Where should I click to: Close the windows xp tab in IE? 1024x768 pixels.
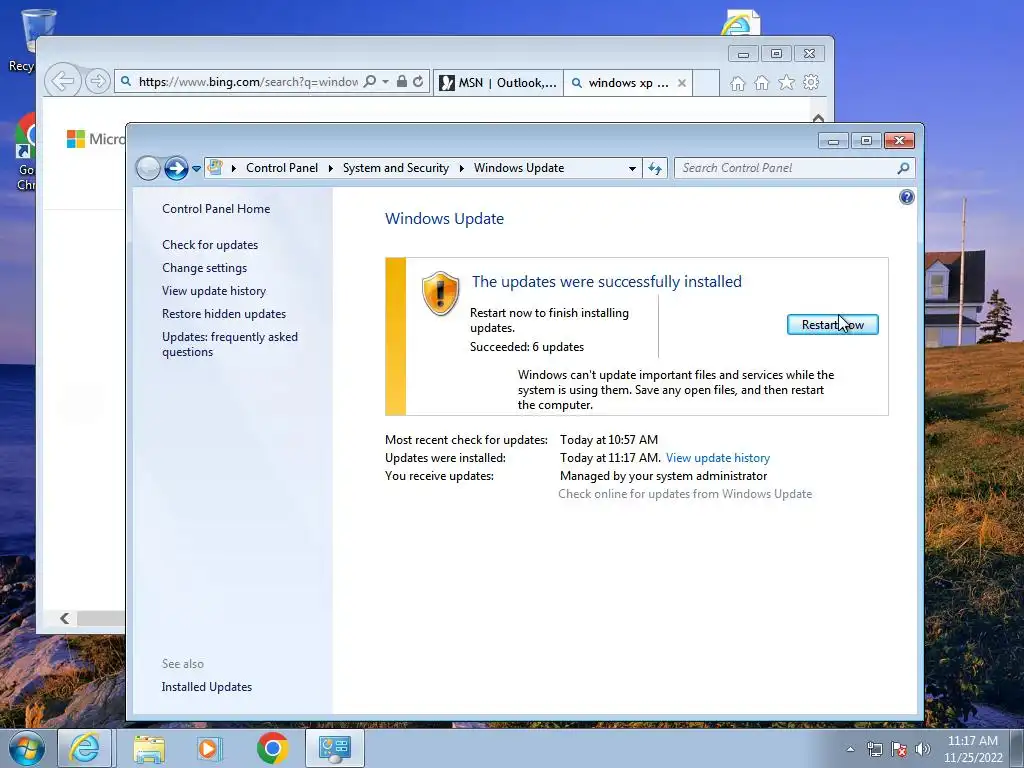pyautogui.click(x=682, y=83)
